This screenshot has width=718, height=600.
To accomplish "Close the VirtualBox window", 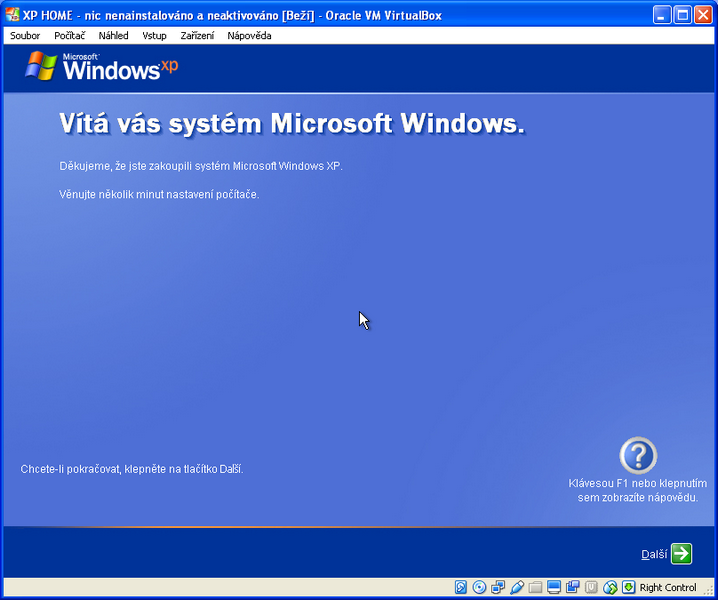I will pyautogui.click(x=703, y=15).
